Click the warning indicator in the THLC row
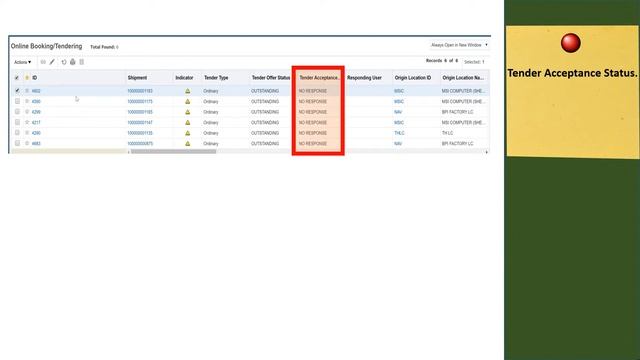Viewport: 640px width, 360px height. [188, 133]
